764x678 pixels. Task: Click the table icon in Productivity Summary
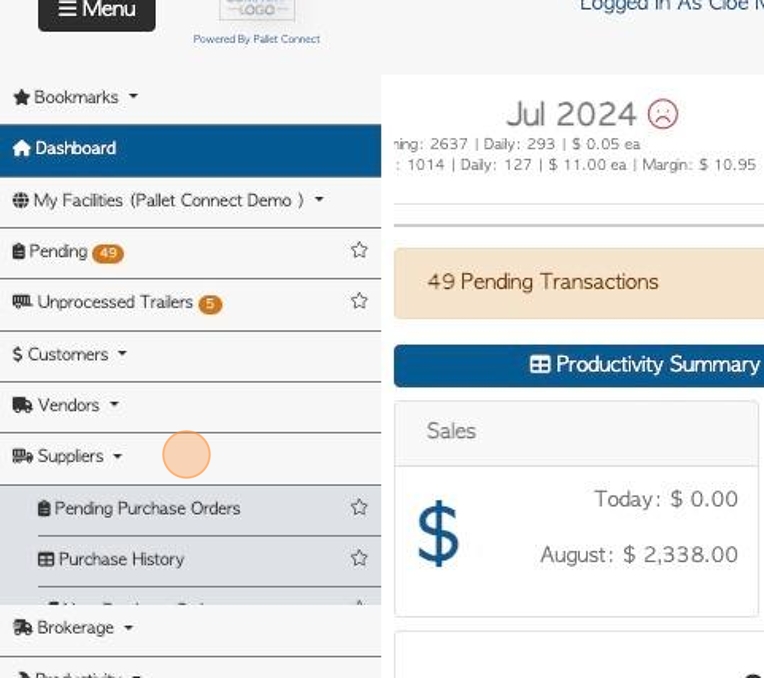pyautogui.click(x=540, y=364)
